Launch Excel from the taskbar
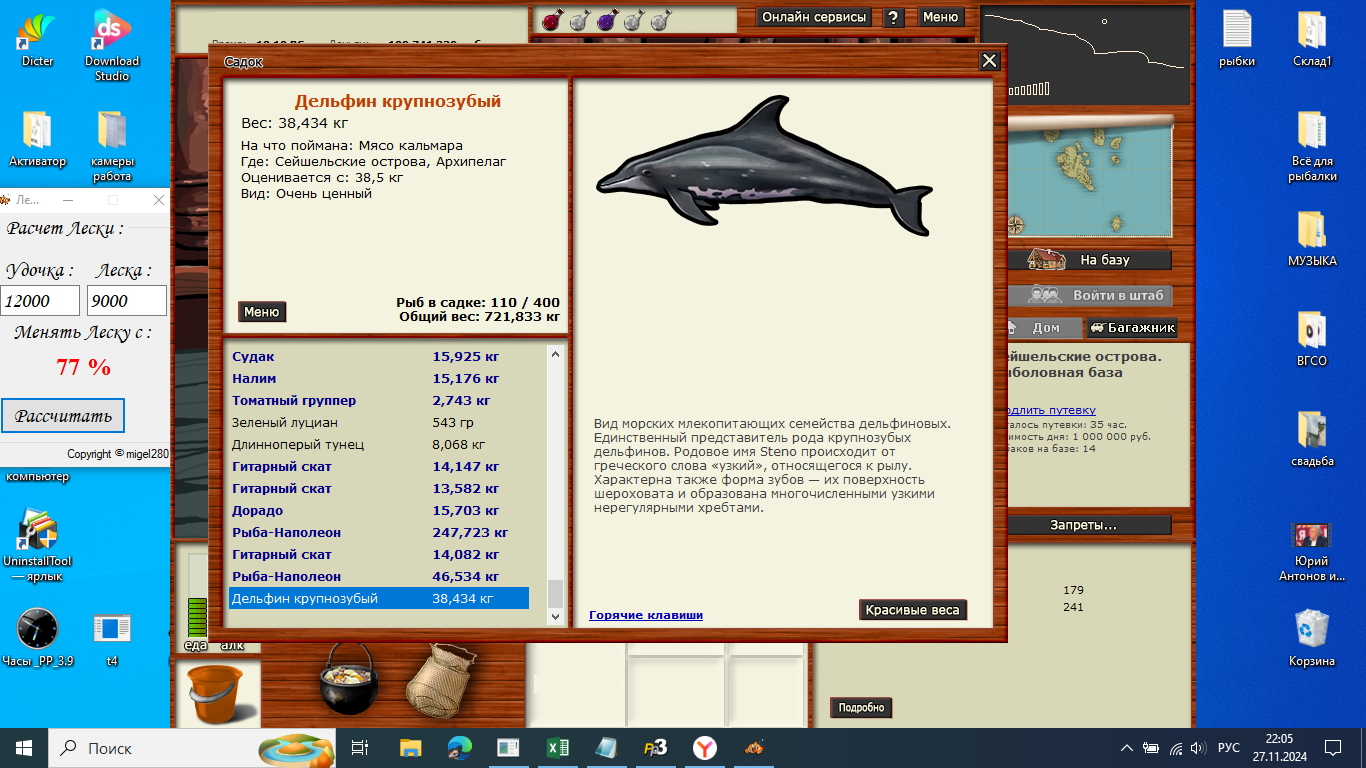 (x=557, y=747)
